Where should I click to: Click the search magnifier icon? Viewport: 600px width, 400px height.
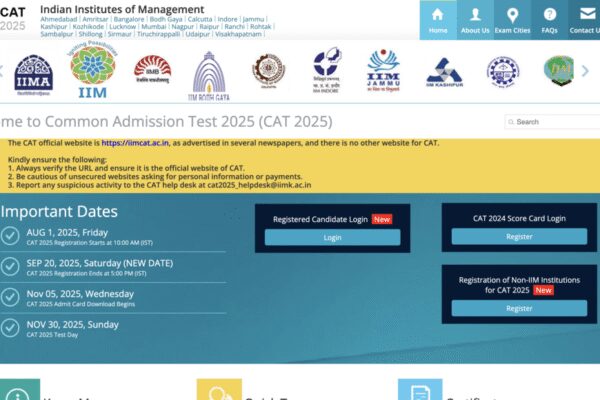tap(511, 122)
